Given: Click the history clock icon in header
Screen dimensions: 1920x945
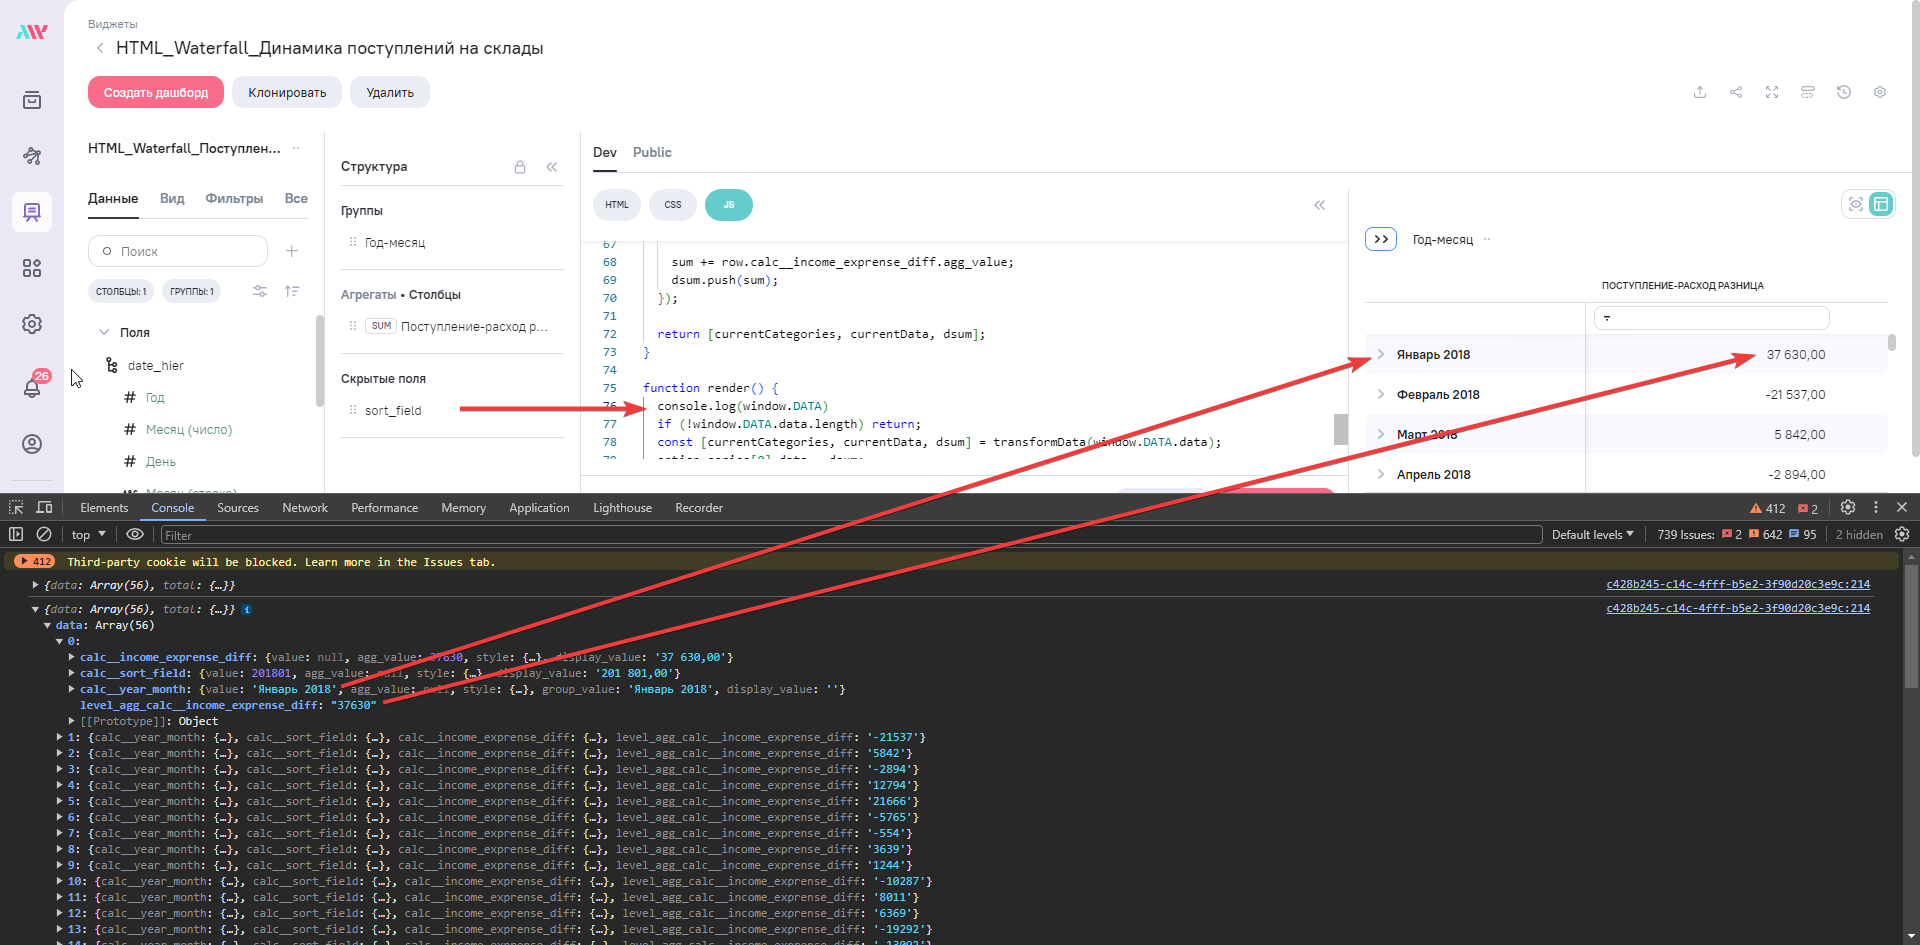Looking at the screenshot, I should click(x=1844, y=92).
